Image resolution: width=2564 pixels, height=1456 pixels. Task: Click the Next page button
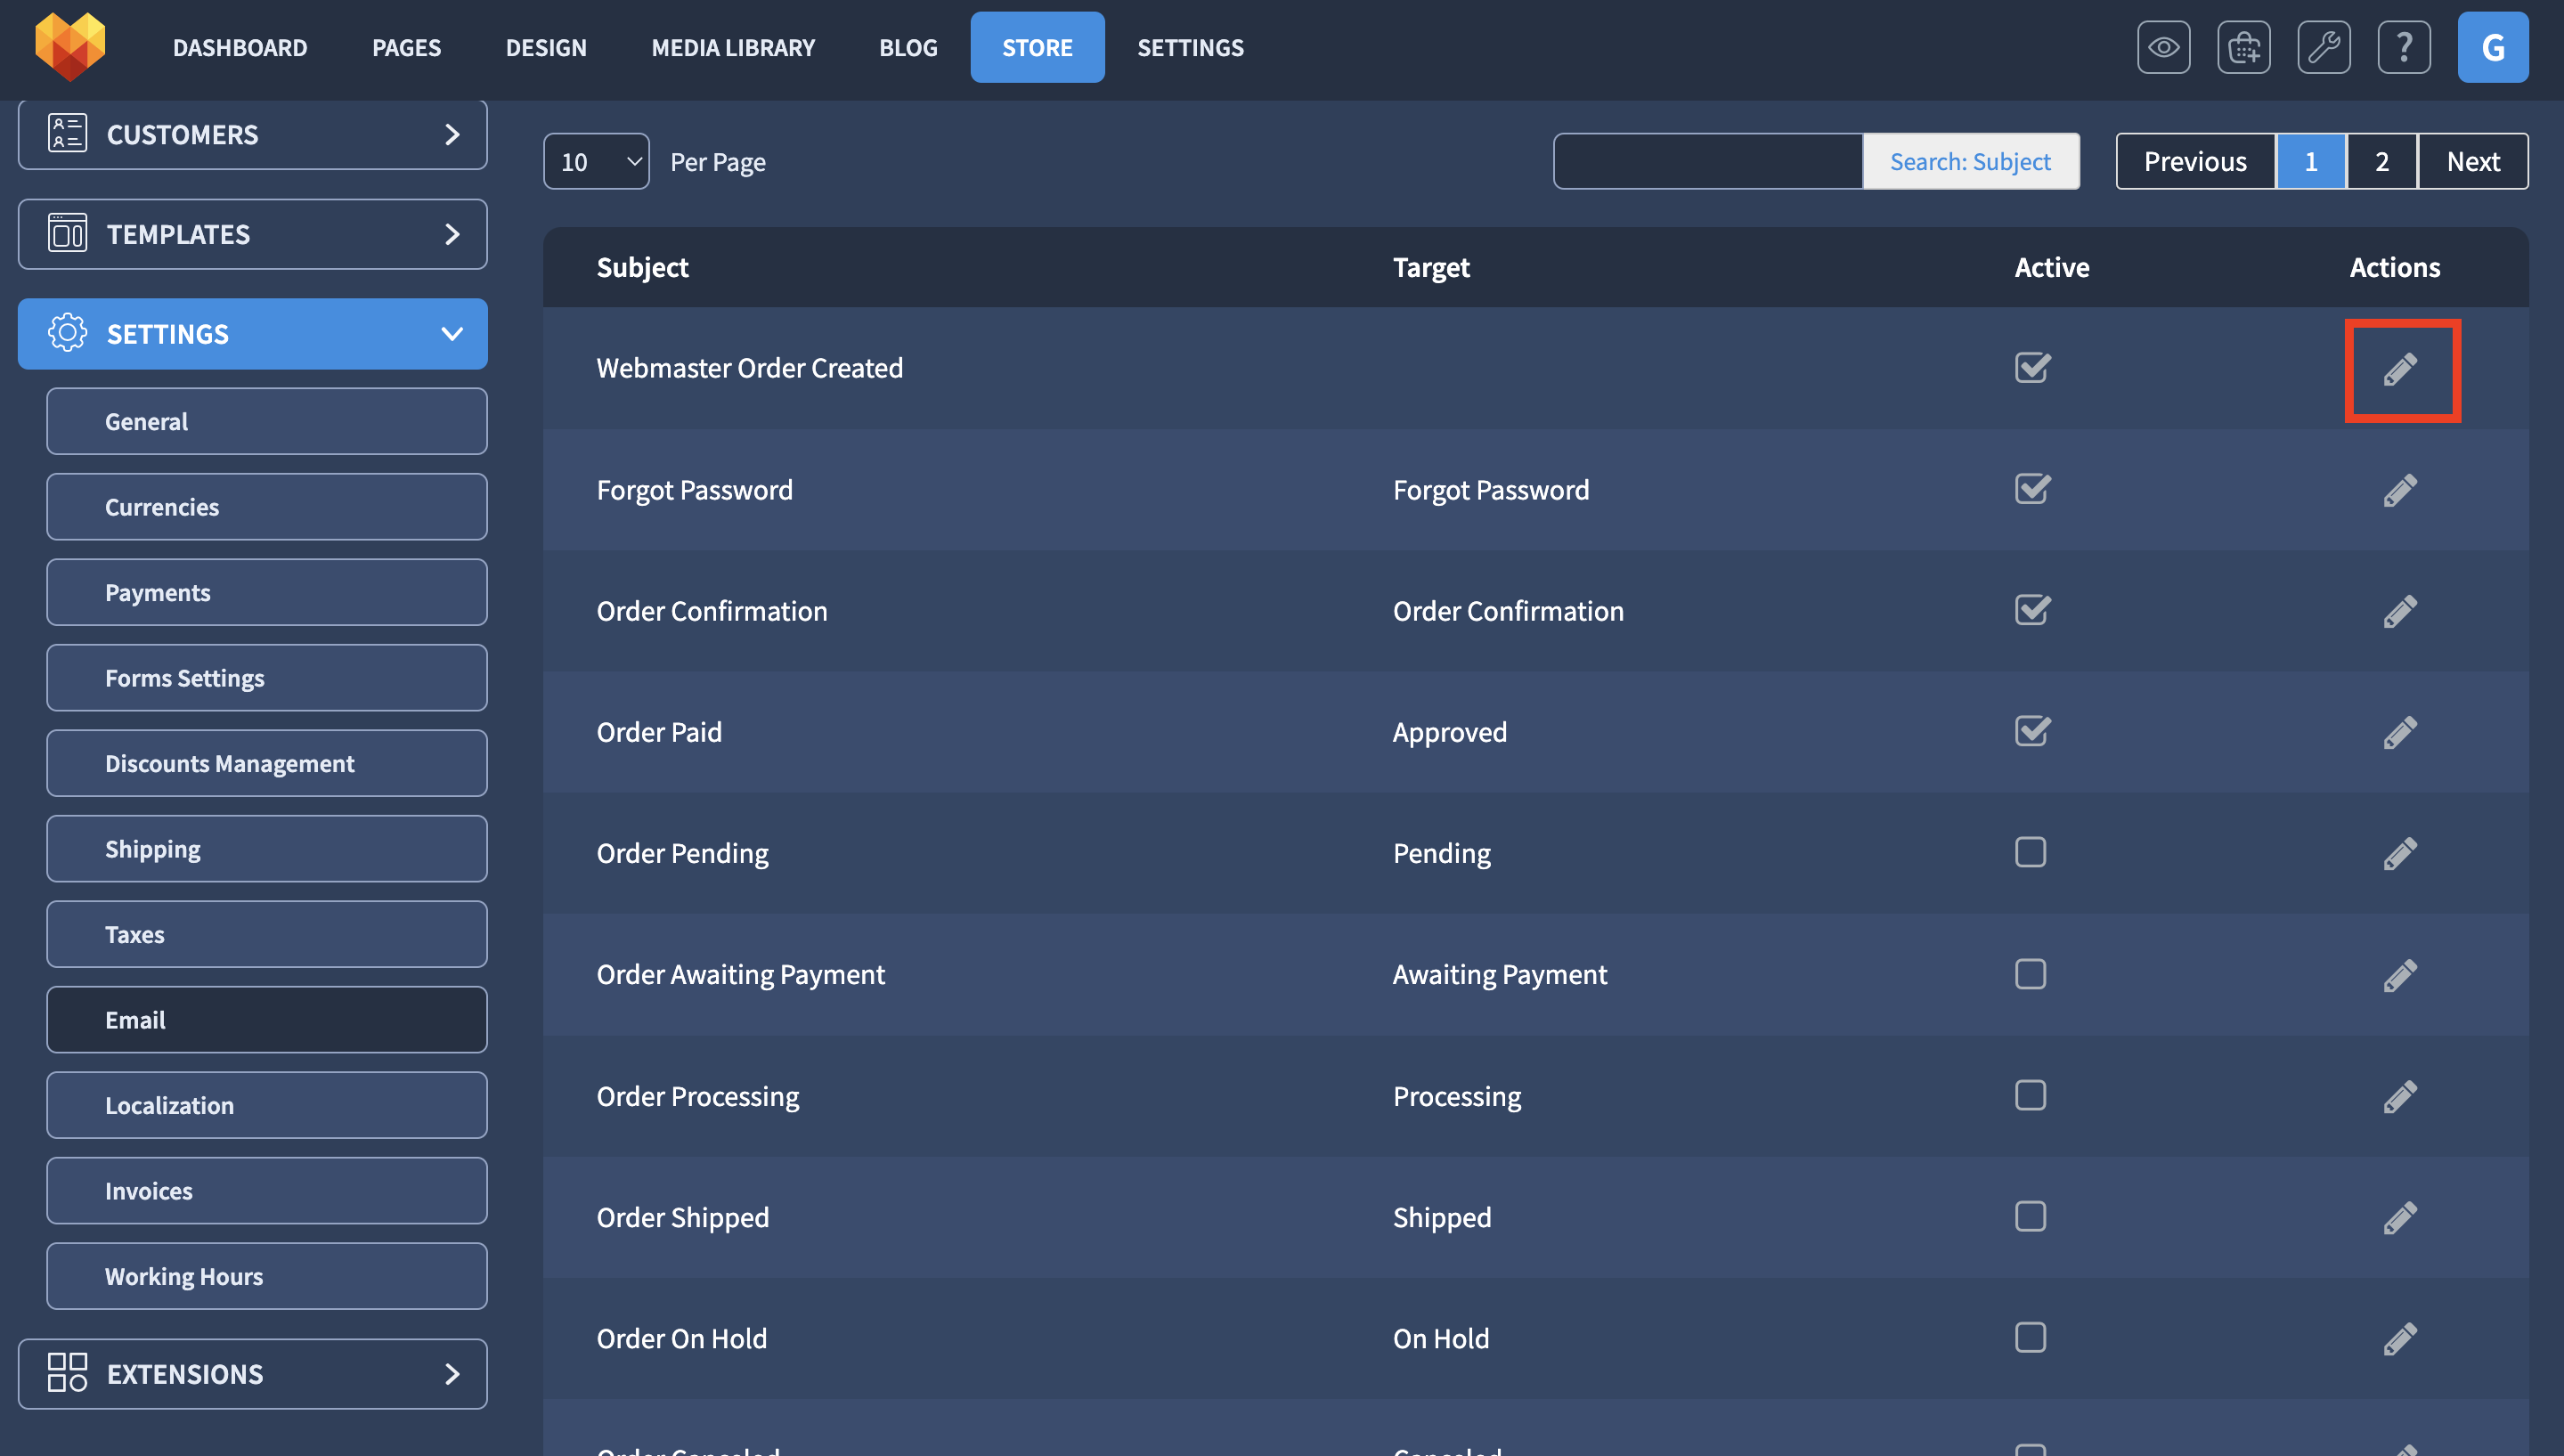[2473, 161]
